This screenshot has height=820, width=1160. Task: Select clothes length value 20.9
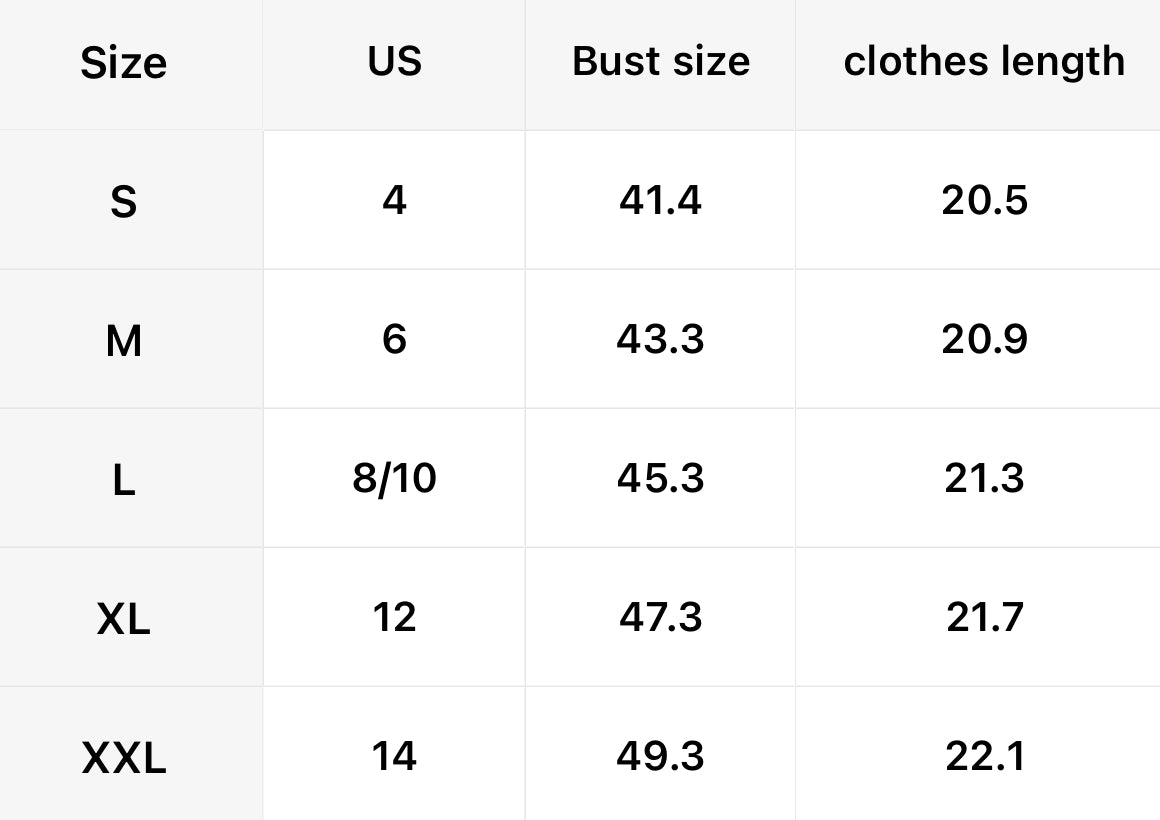pos(984,340)
